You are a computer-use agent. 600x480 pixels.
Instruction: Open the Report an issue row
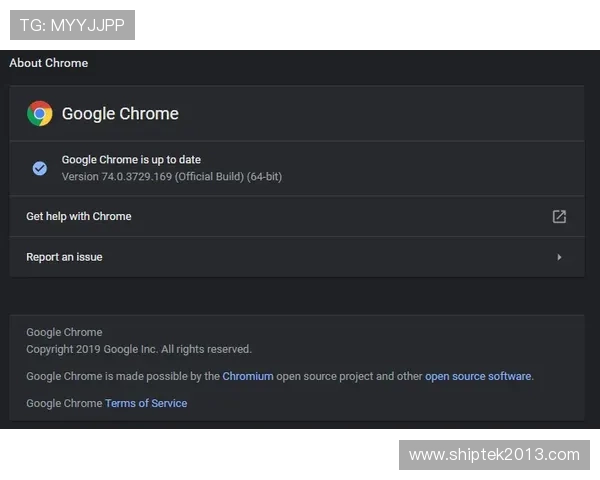pos(297,257)
